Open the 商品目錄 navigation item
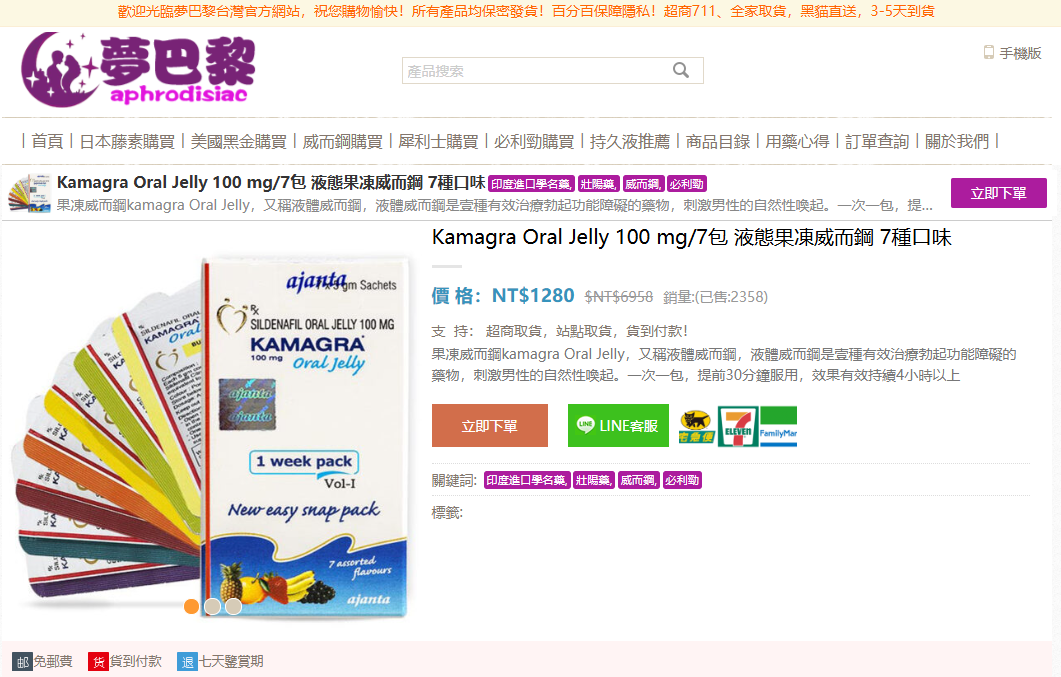The image size is (1061, 677). (x=718, y=141)
